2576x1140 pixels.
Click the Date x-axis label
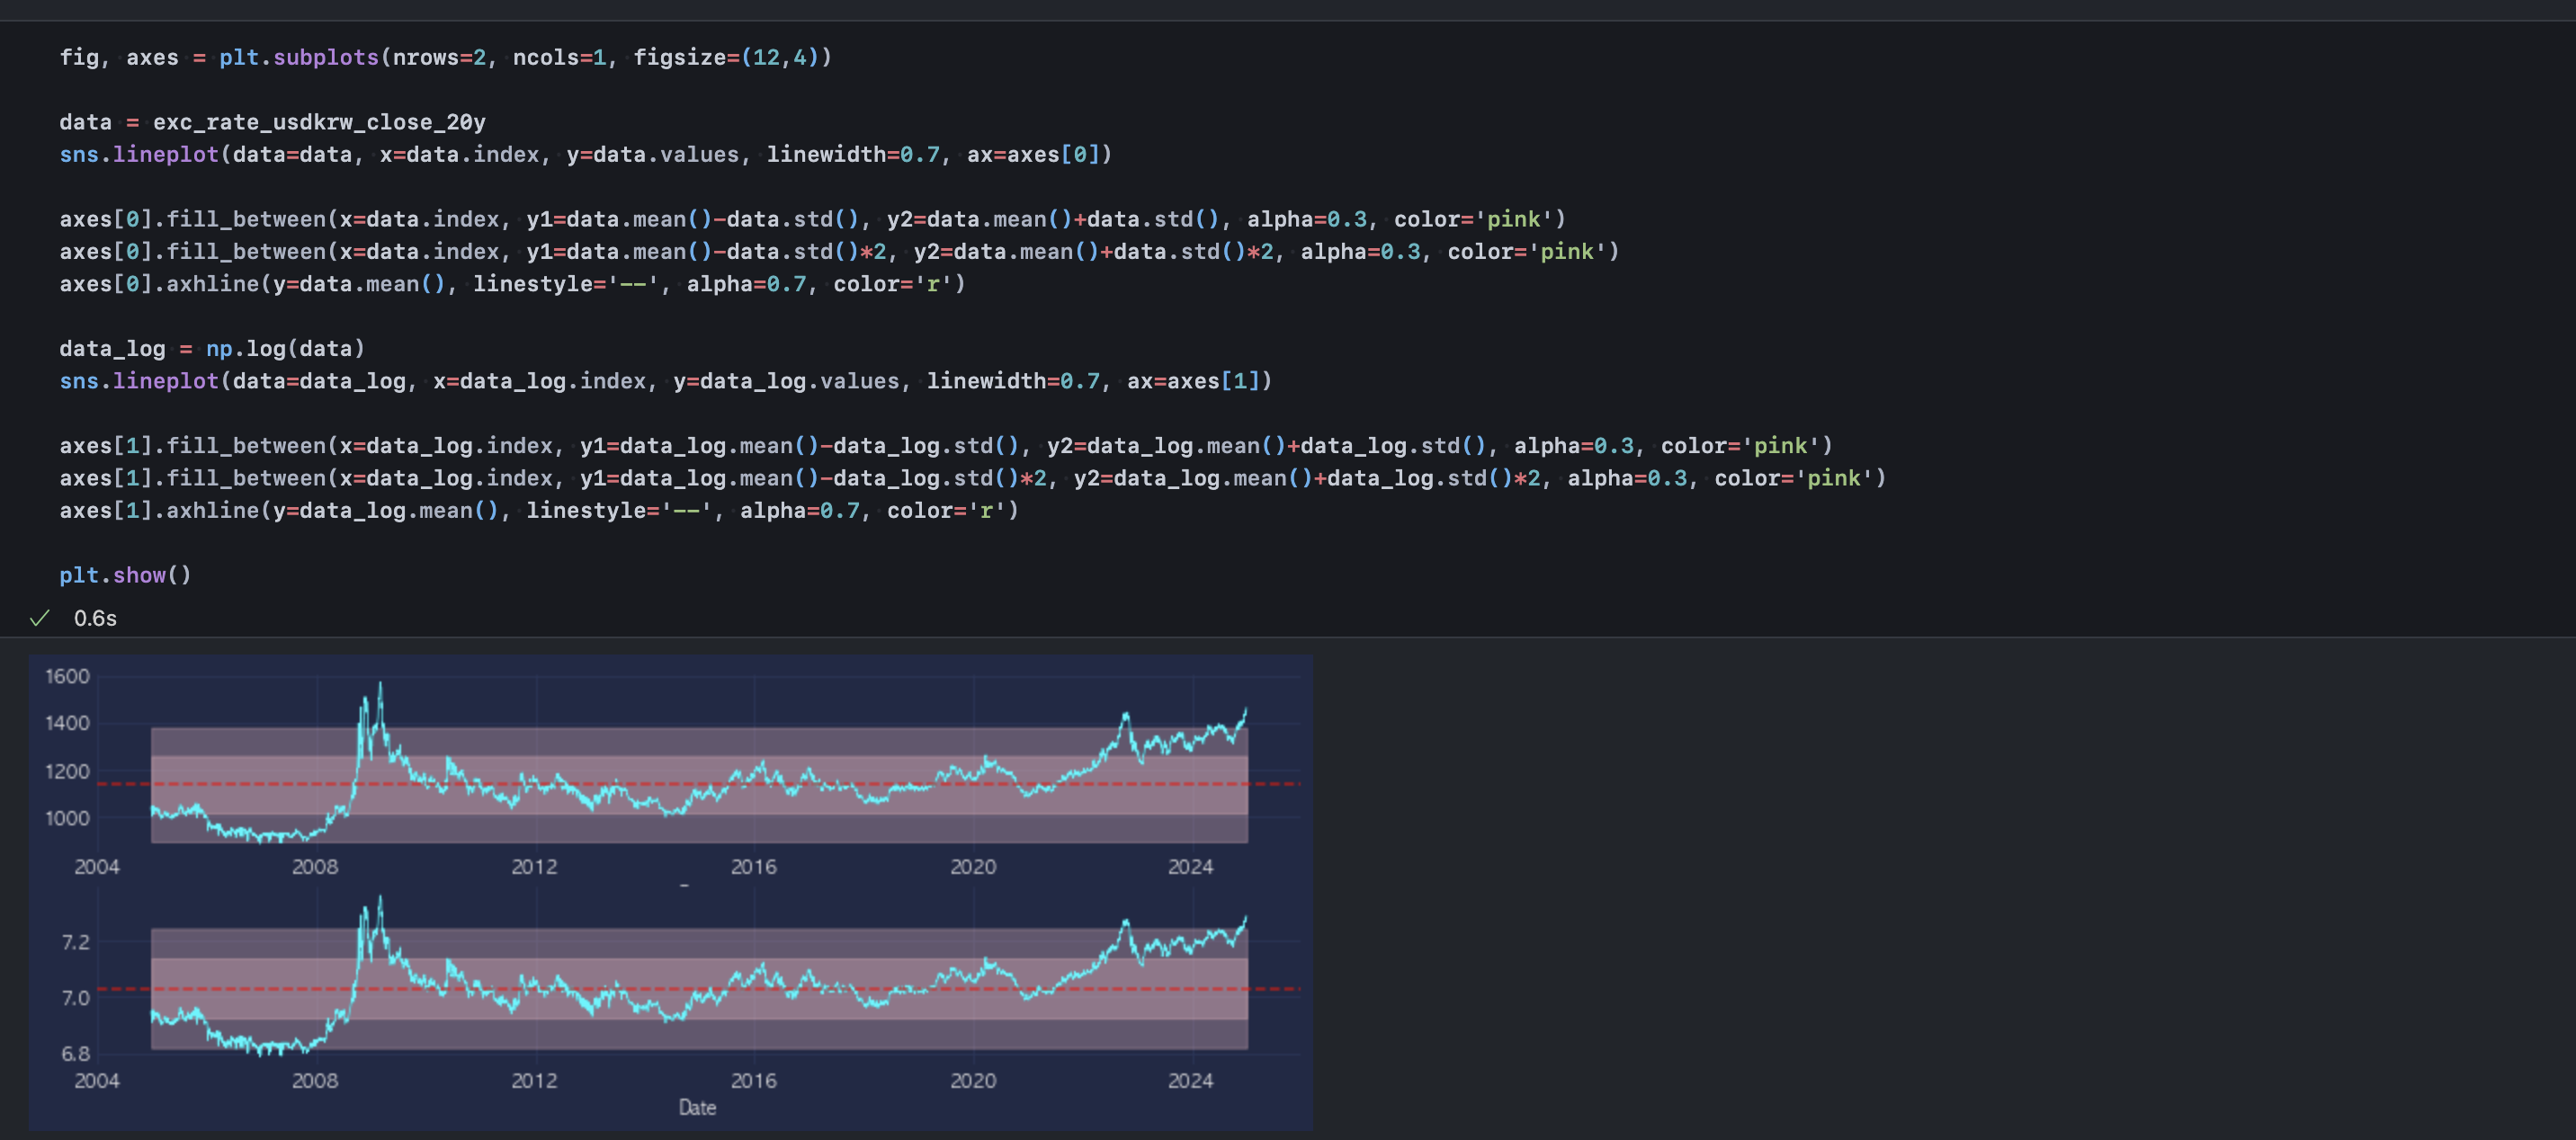[697, 1107]
